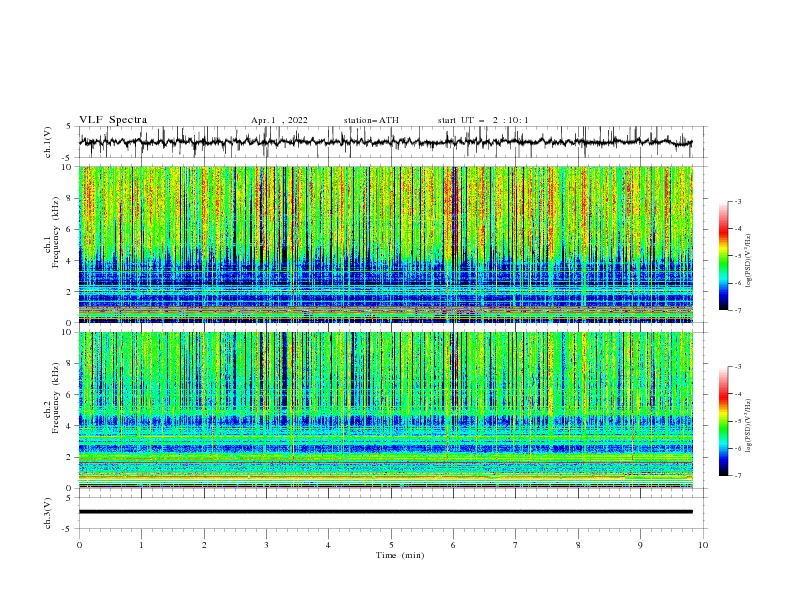Click the ch.3 flat black voltage trace

[x=386, y=512]
